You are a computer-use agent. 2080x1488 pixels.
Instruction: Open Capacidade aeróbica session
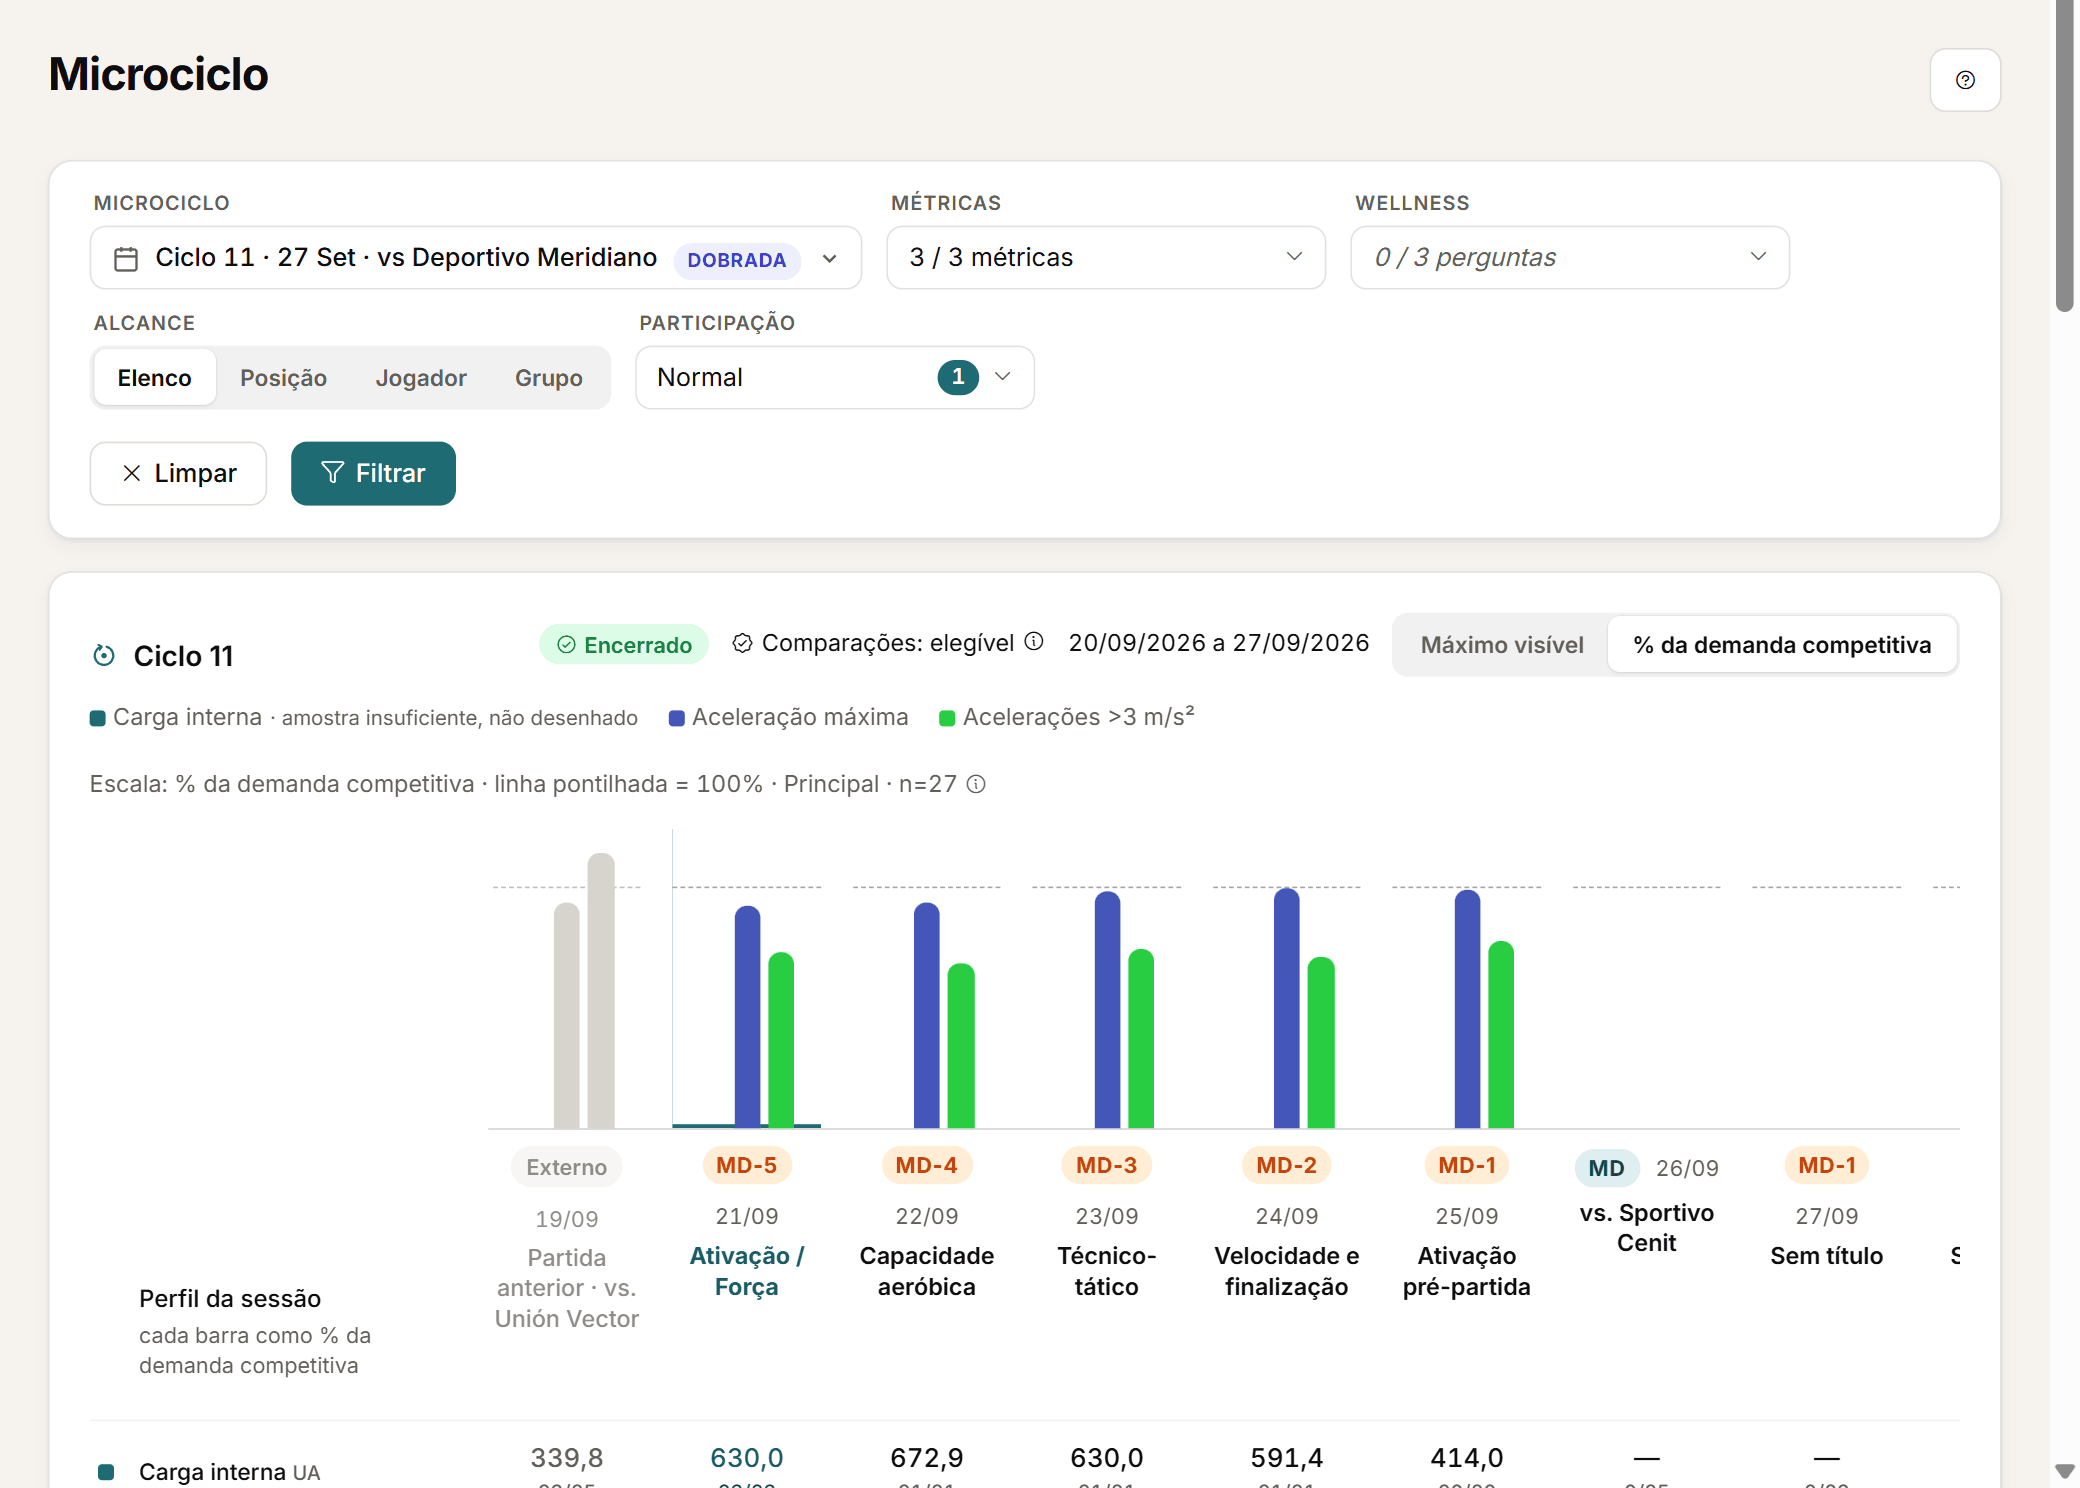tap(927, 1271)
